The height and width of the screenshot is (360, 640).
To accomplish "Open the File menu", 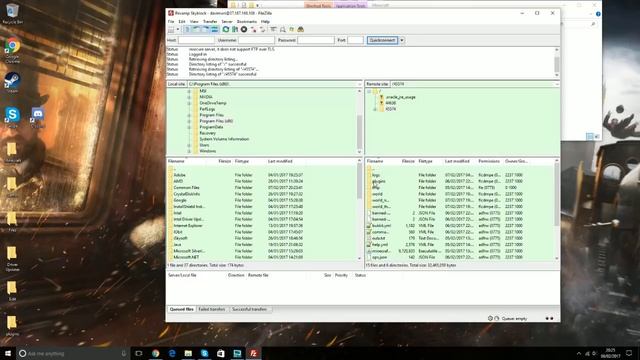I will pyautogui.click(x=171, y=21).
